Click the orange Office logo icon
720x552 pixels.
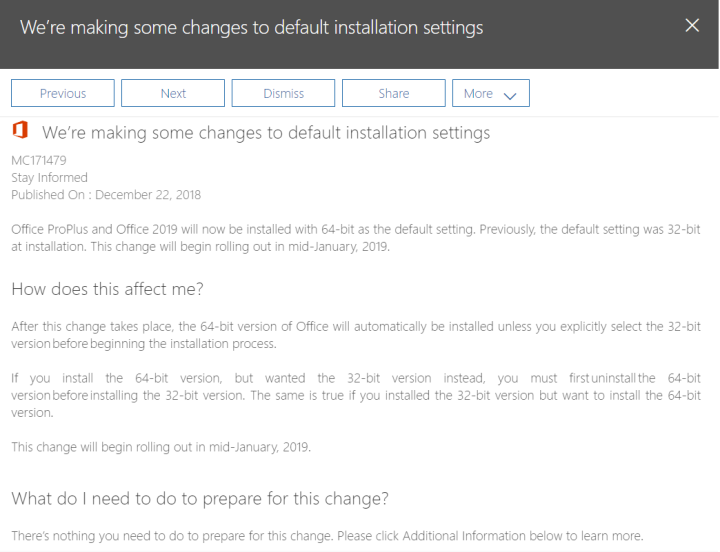coord(20,130)
